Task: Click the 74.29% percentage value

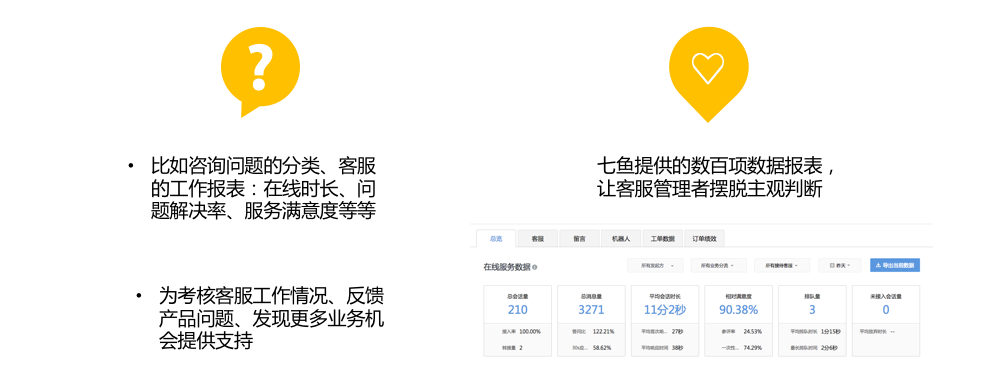Action: coord(754,348)
